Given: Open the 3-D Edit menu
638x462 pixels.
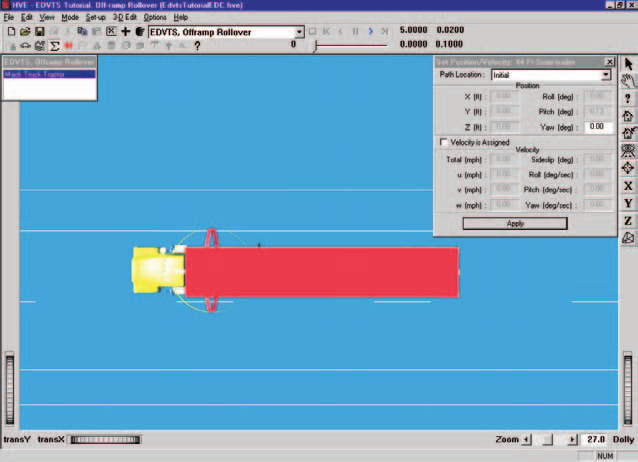Looking at the screenshot, I should [x=125, y=17].
